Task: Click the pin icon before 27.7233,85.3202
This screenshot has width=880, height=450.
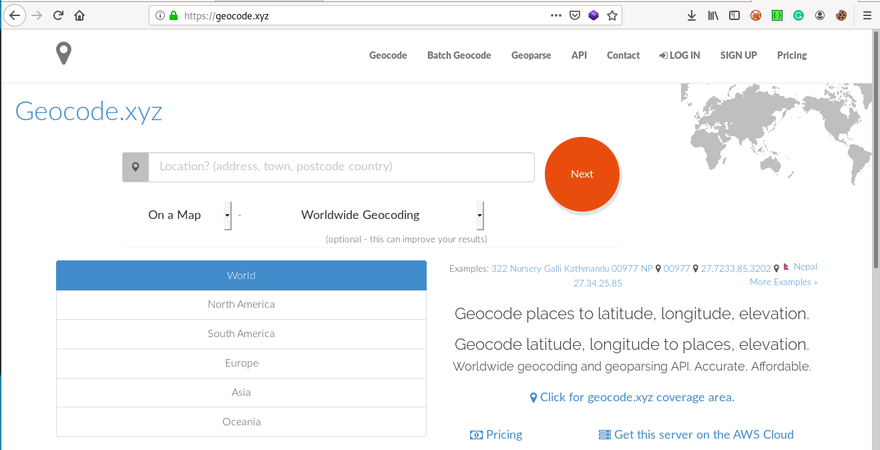Action: [695, 269]
